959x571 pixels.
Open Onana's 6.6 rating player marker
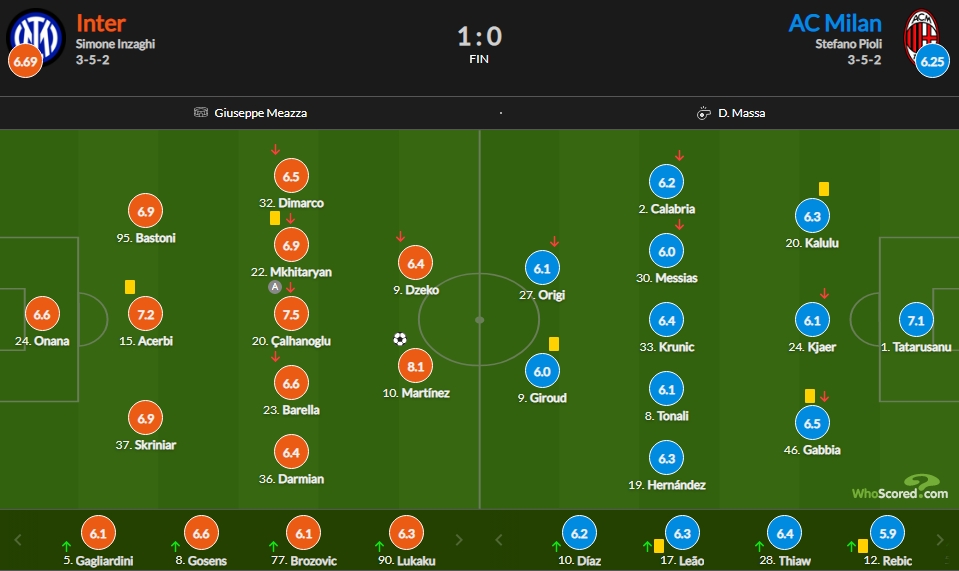pyautogui.click(x=42, y=314)
